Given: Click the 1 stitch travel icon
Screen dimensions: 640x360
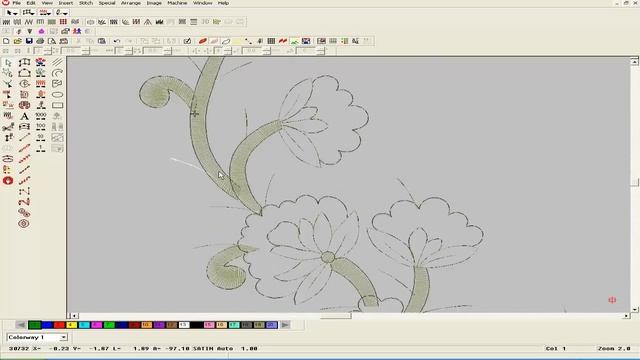Looking at the screenshot, I should pyautogui.click(x=41, y=148).
